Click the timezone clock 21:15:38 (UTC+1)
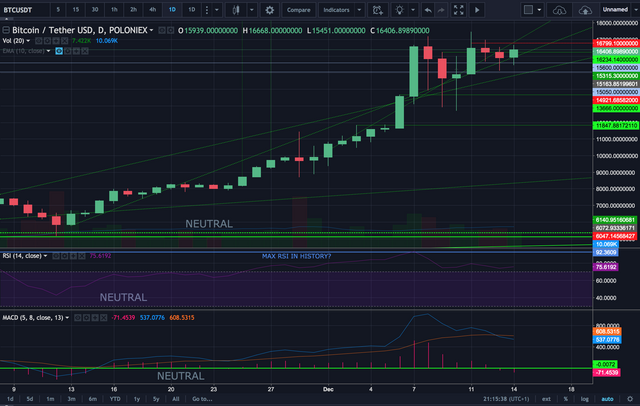Screen dimensions: 640x406 506,399
